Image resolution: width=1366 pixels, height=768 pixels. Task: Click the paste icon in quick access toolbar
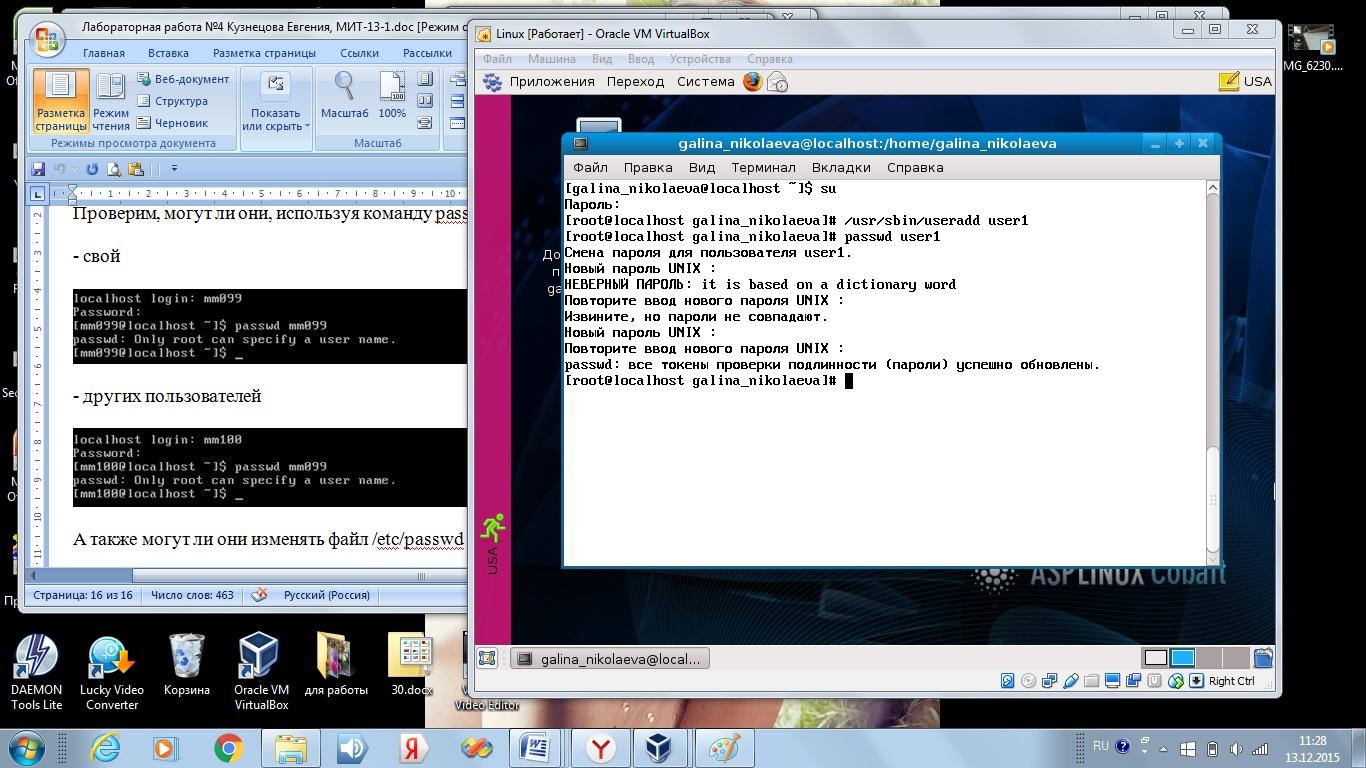(136, 169)
